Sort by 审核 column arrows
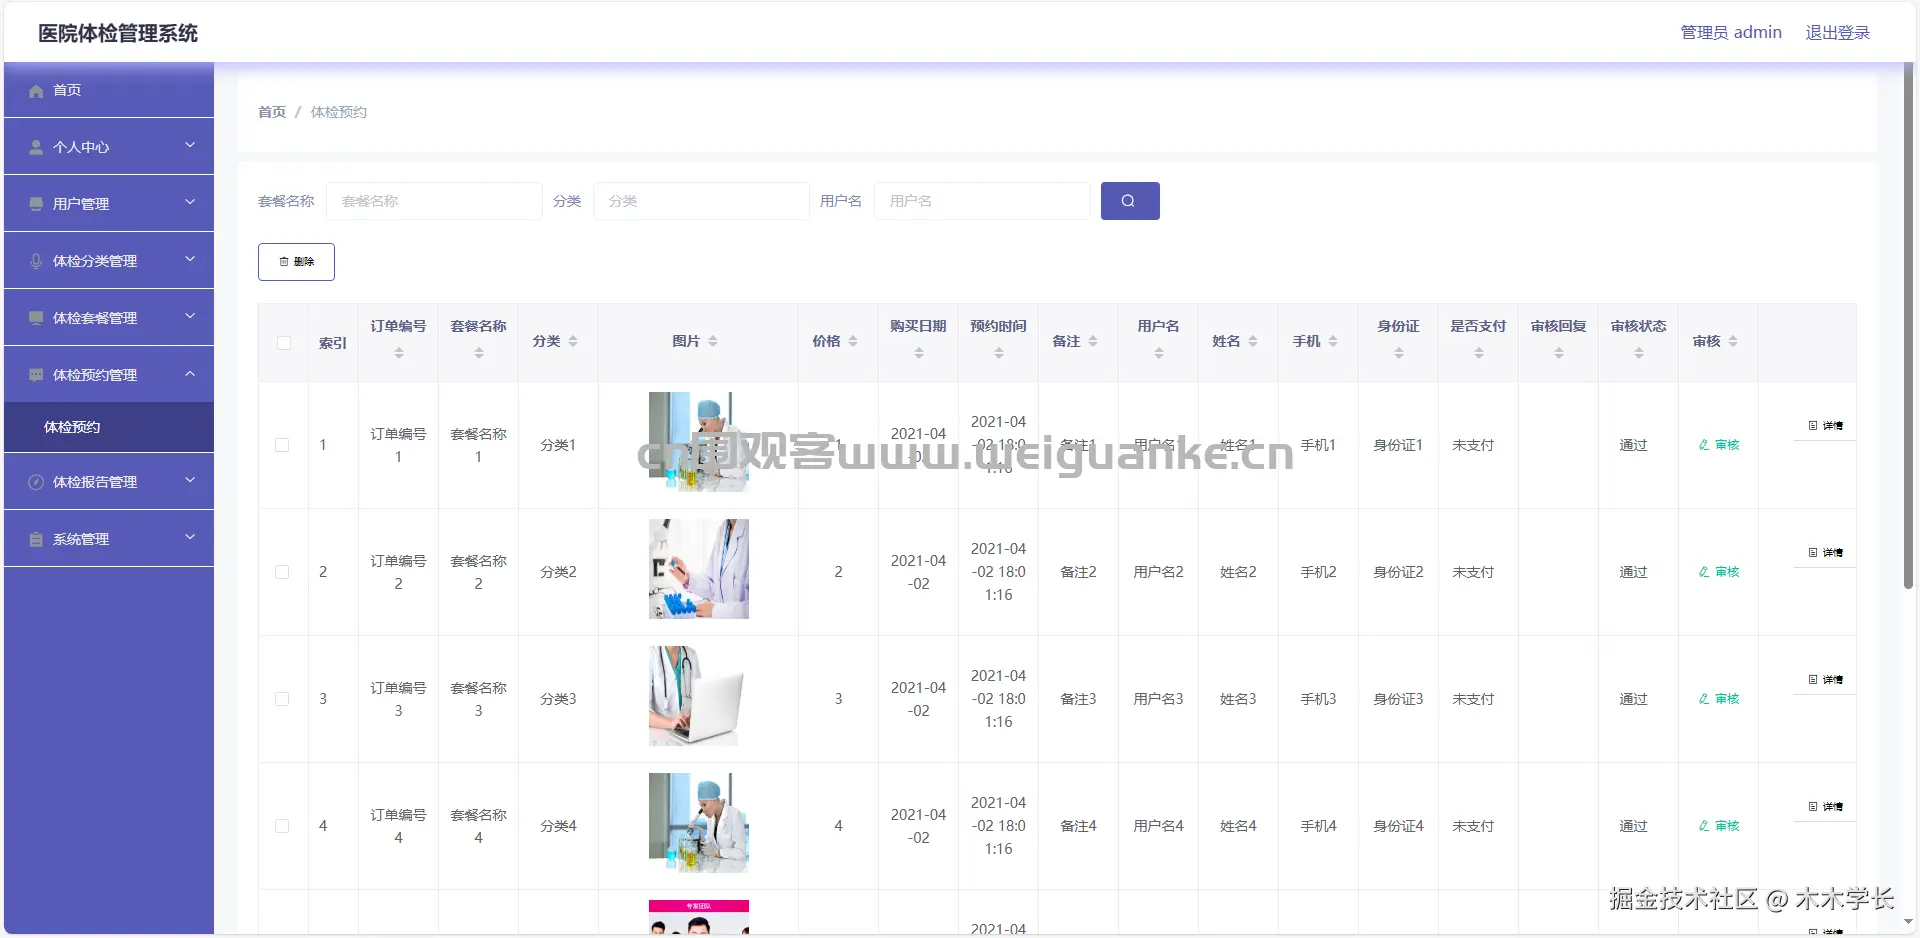 (1733, 341)
